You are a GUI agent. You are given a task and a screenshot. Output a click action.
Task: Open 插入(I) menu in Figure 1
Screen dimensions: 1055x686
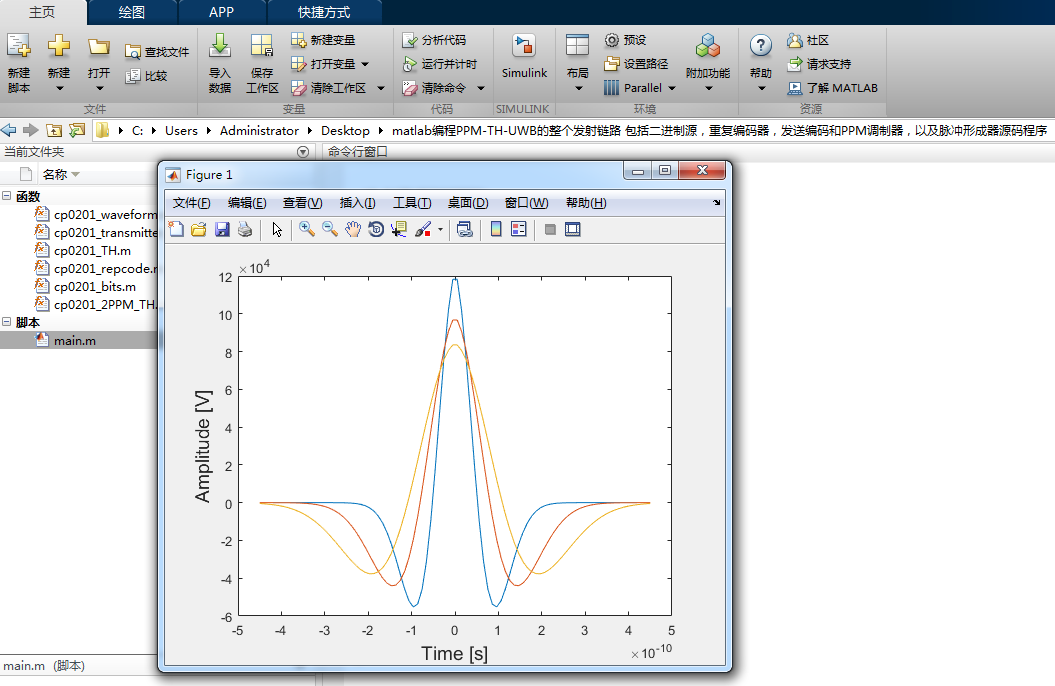[357, 202]
